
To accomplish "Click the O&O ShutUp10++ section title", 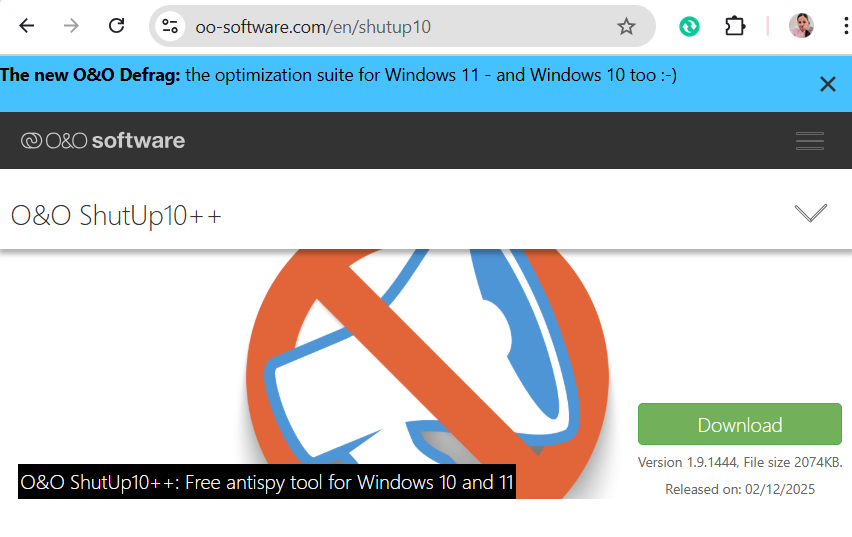I will pos(116,216).
